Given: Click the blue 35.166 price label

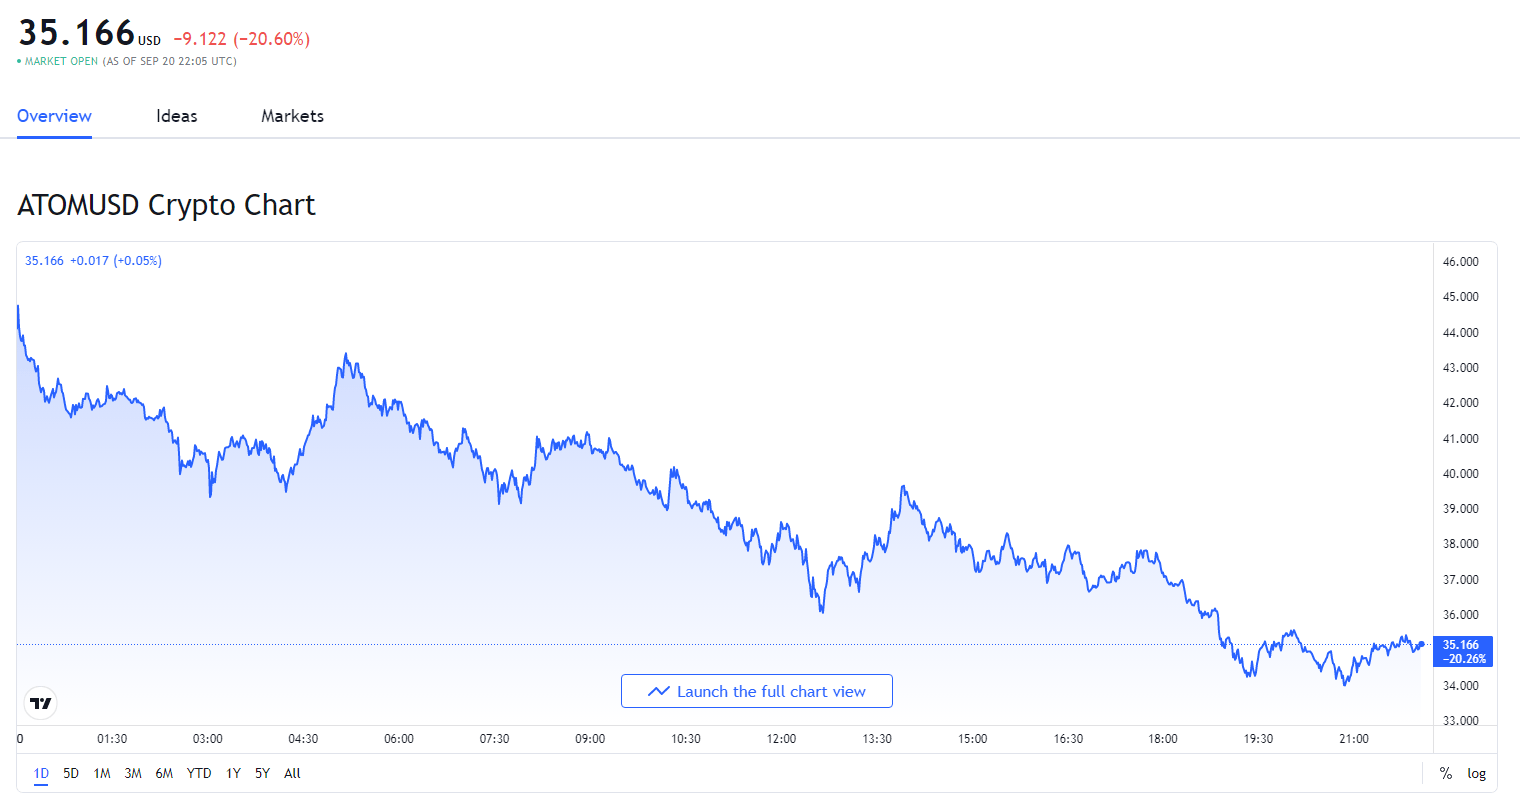Looking at the screenshot, I should point(1463,651).
